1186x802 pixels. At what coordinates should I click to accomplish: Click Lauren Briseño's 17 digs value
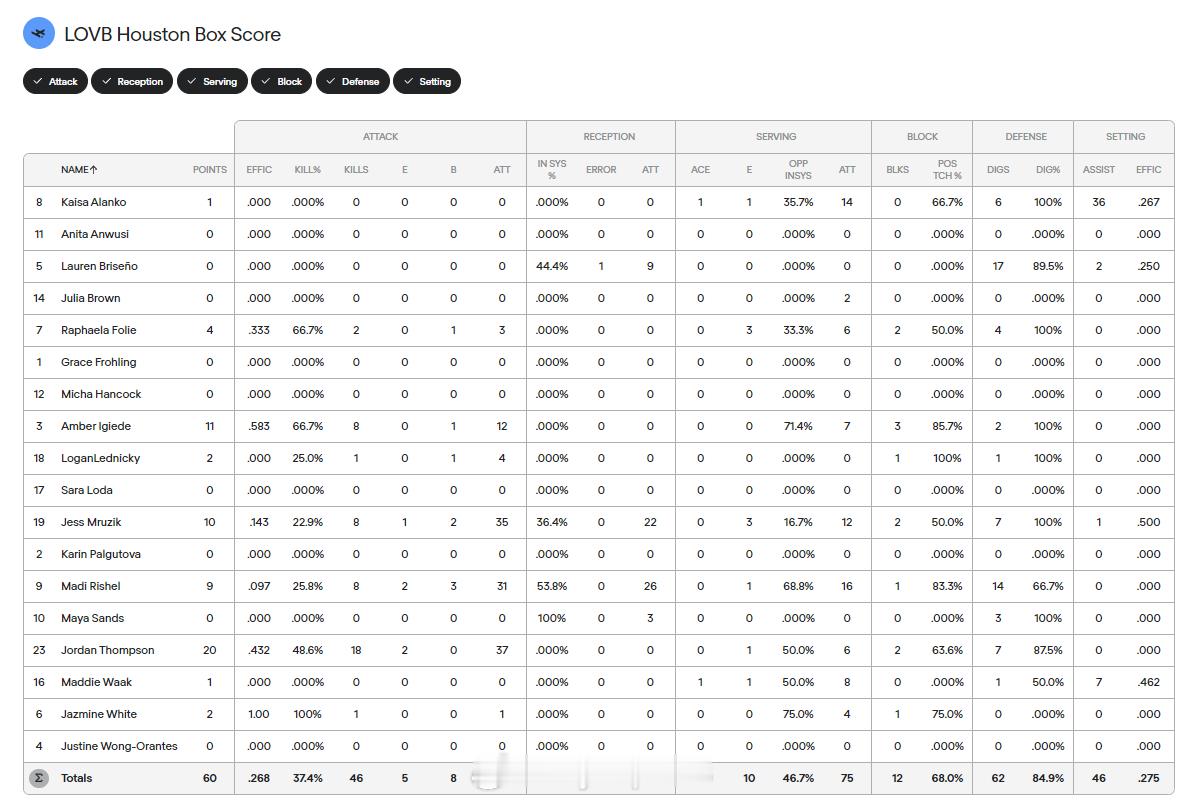tap(998, 266)
